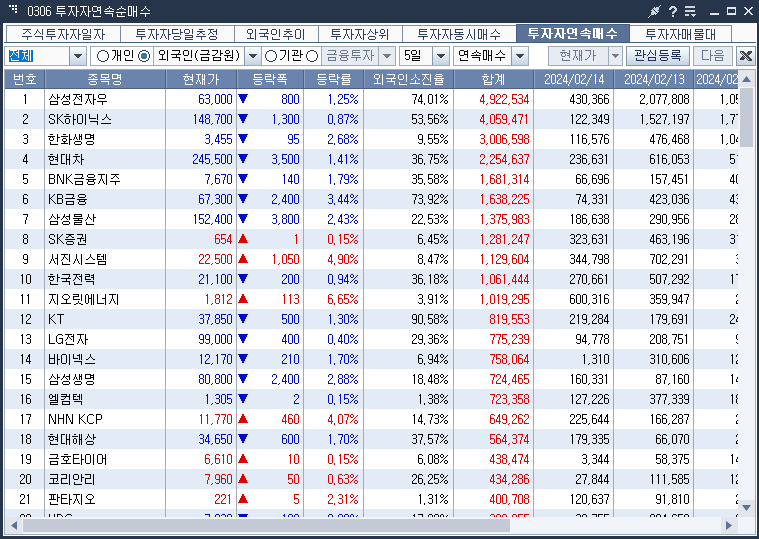The height and width of the screenshot is (539, 759).
Task: Switch to 투자자동시매수 tab
Action: pyautogui.click(x=459, y=34)
